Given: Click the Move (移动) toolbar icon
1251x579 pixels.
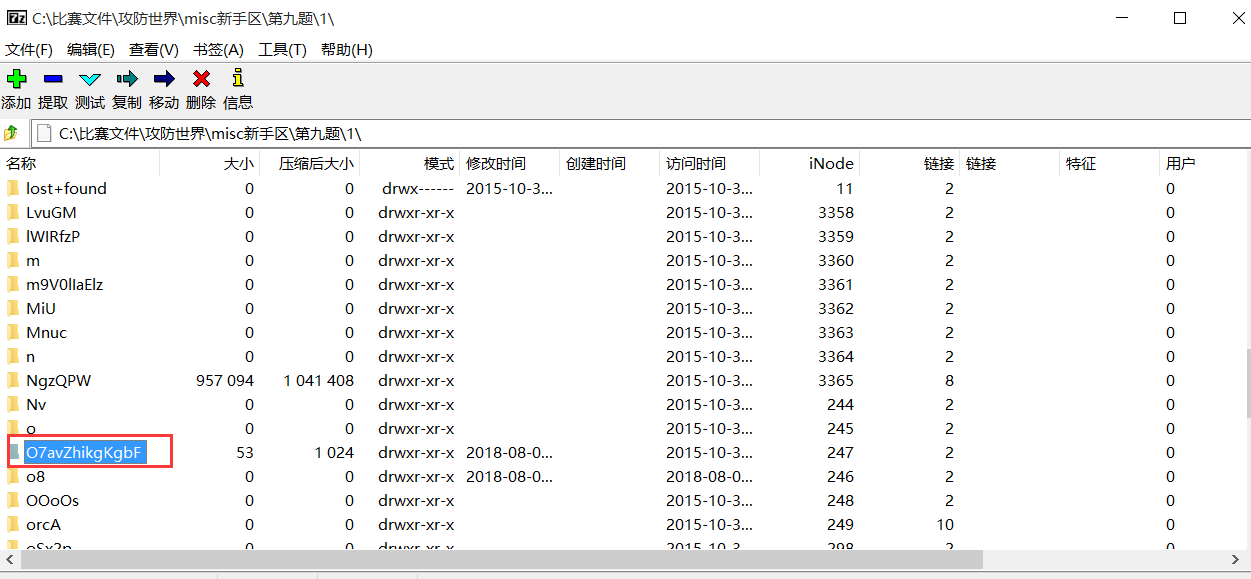Looking at the screenshot, I should tap(163, 78).
